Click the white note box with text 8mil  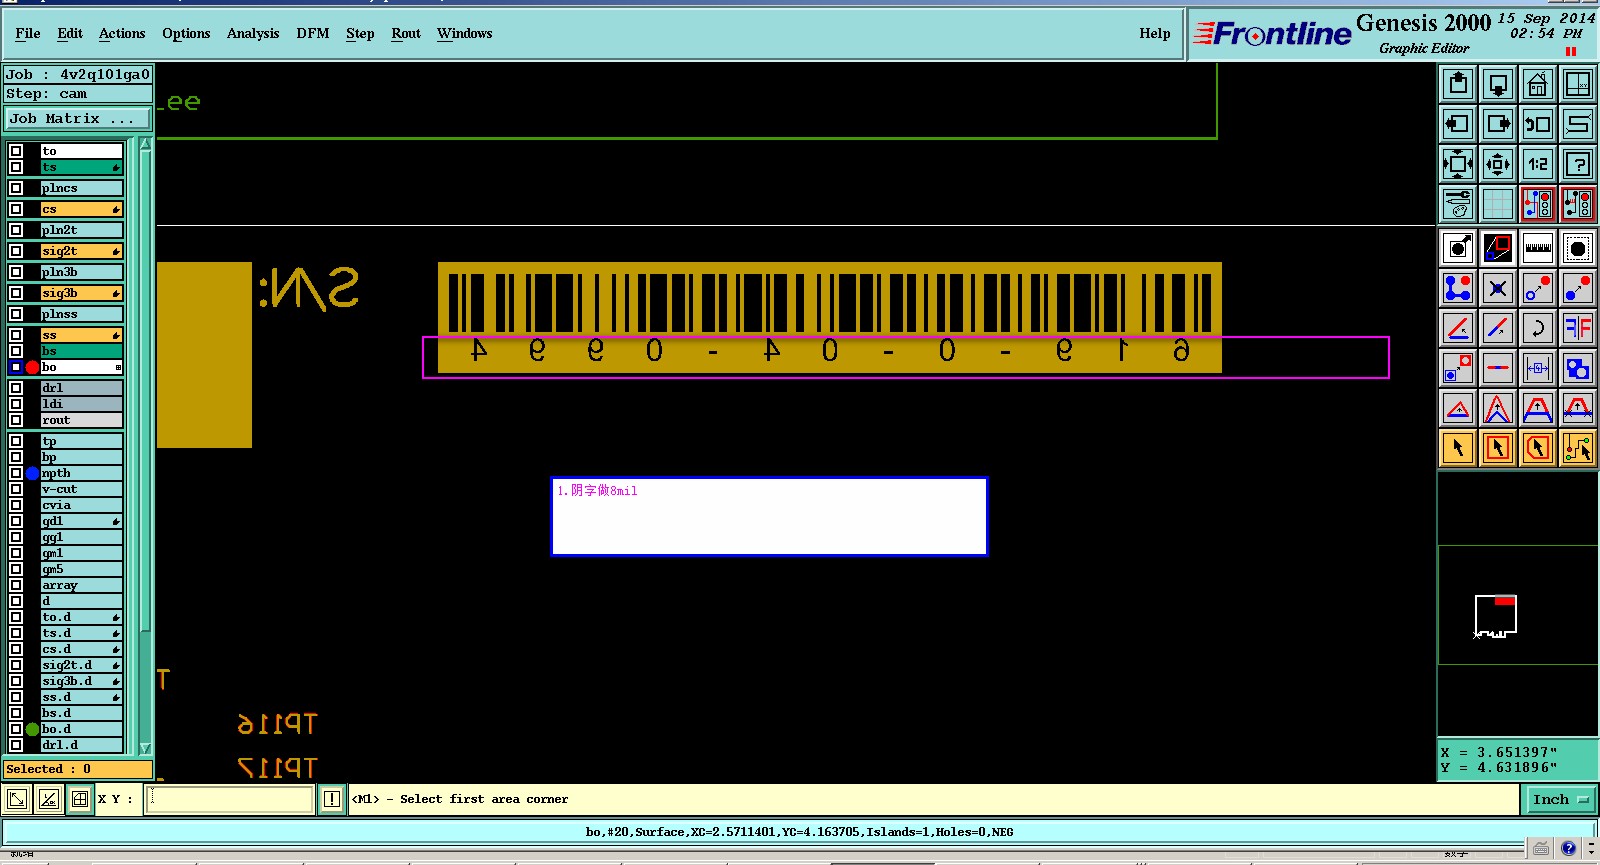769,516
